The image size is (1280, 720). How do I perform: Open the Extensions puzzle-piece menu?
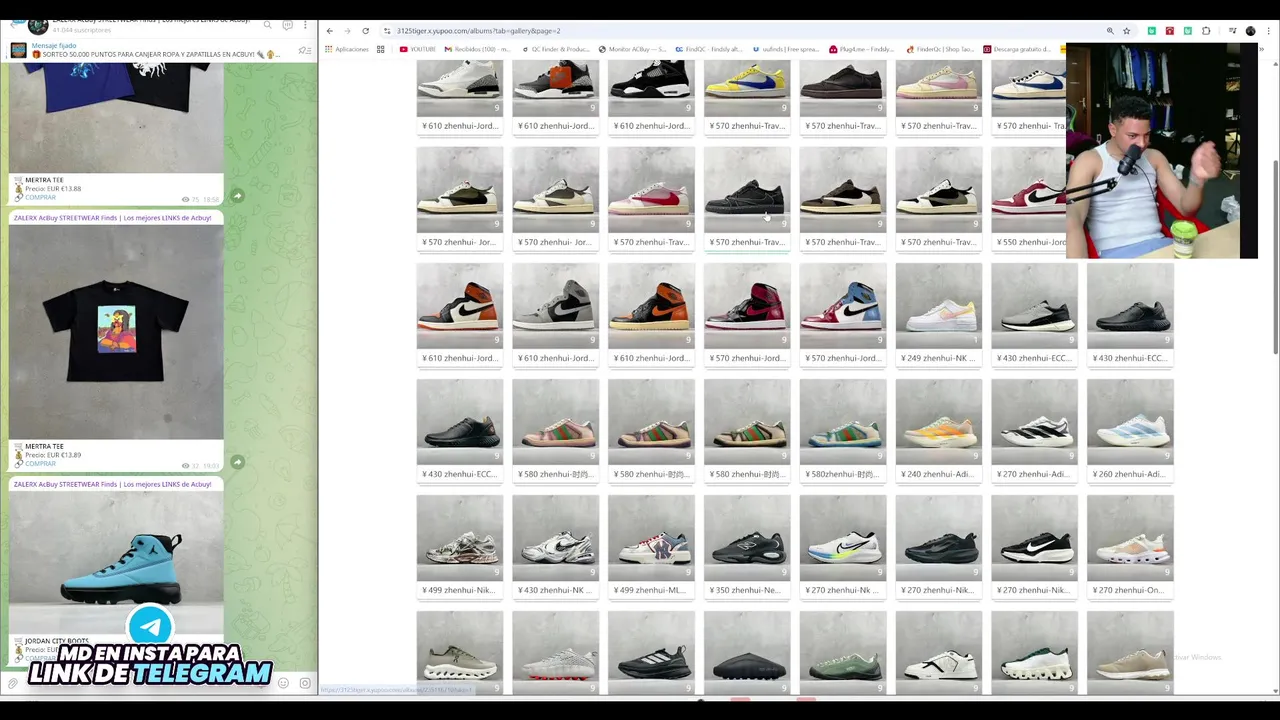click(x=1206, y=31)
